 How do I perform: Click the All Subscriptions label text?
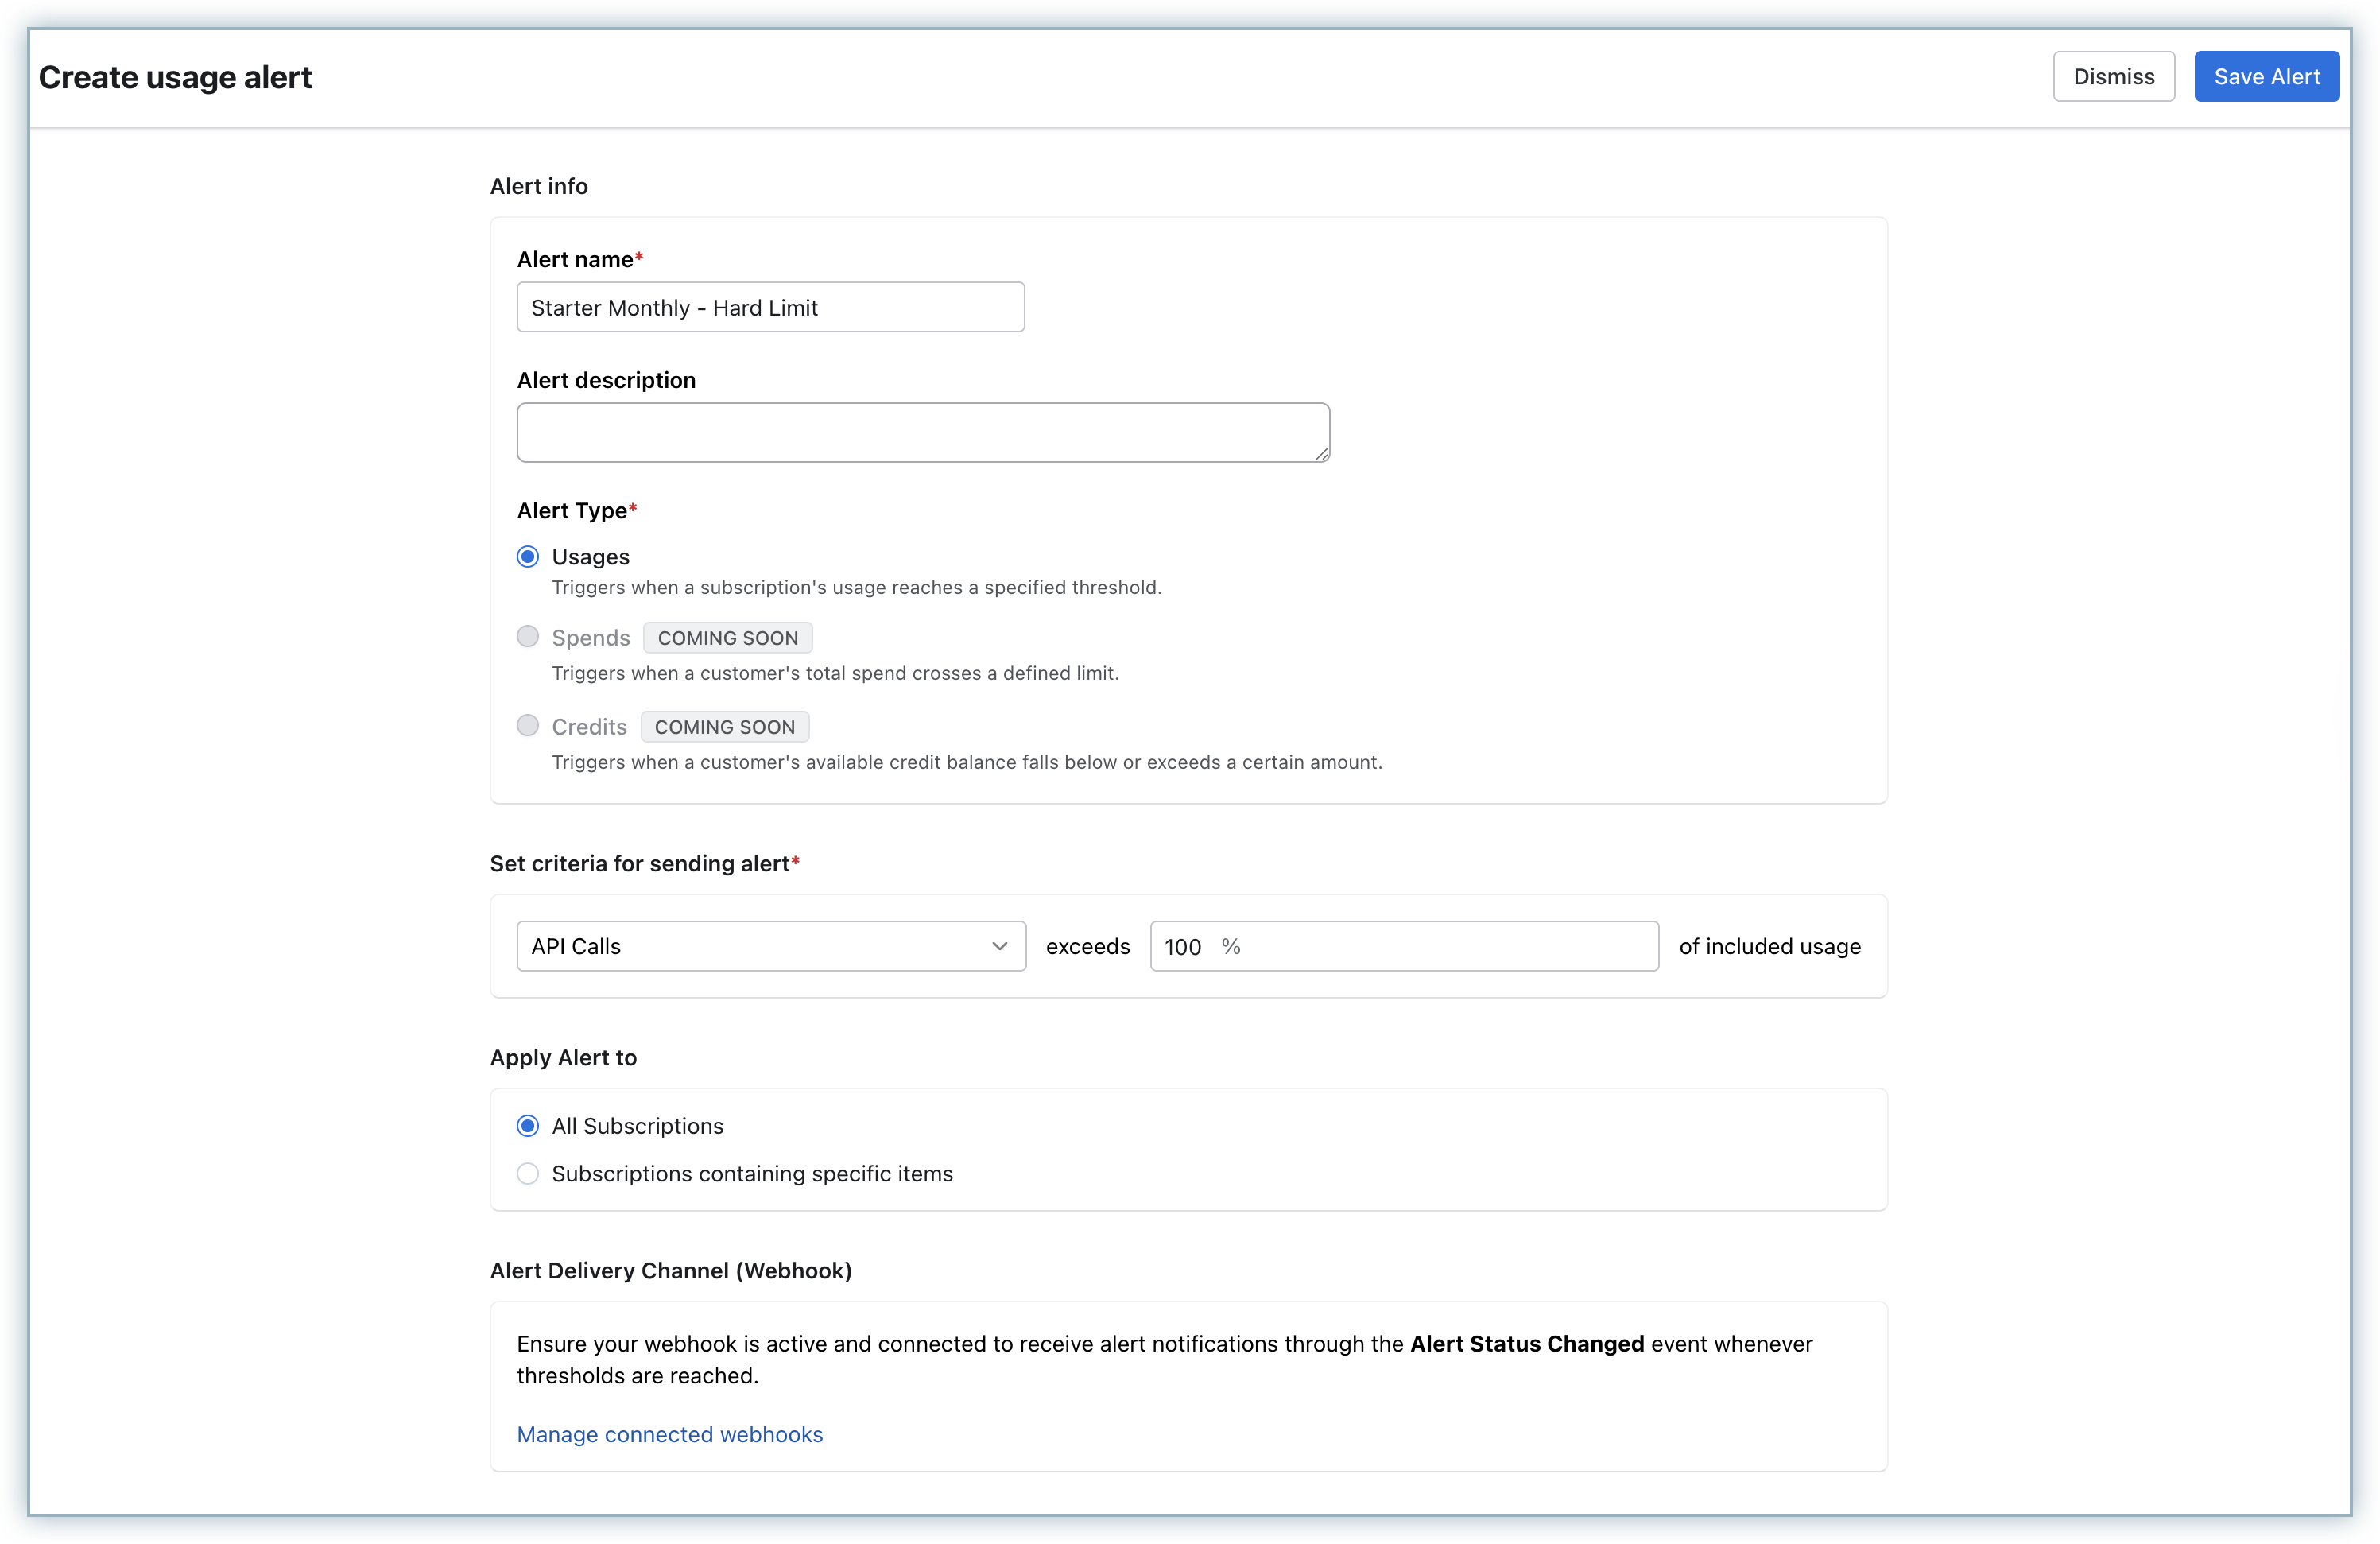click(x=637, y=1126)
